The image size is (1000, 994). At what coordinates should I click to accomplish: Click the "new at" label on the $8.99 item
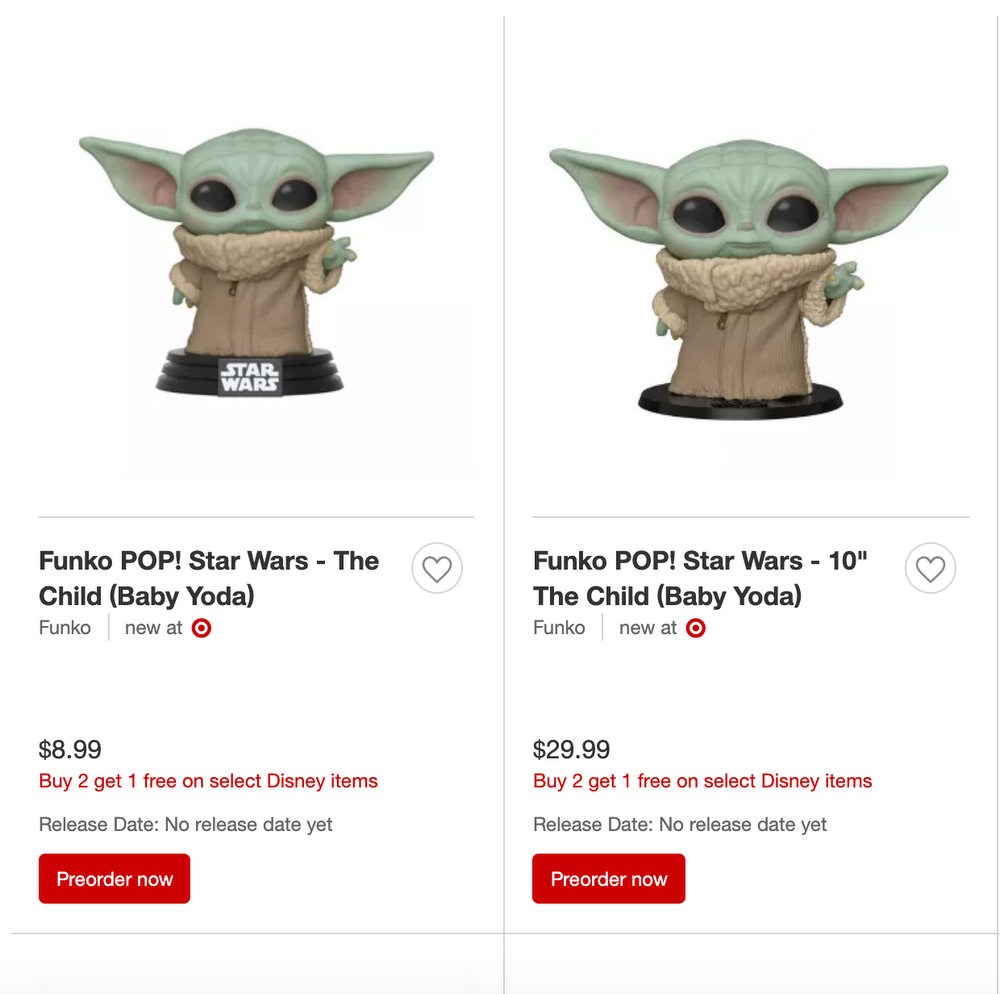[x=153, y=628]
